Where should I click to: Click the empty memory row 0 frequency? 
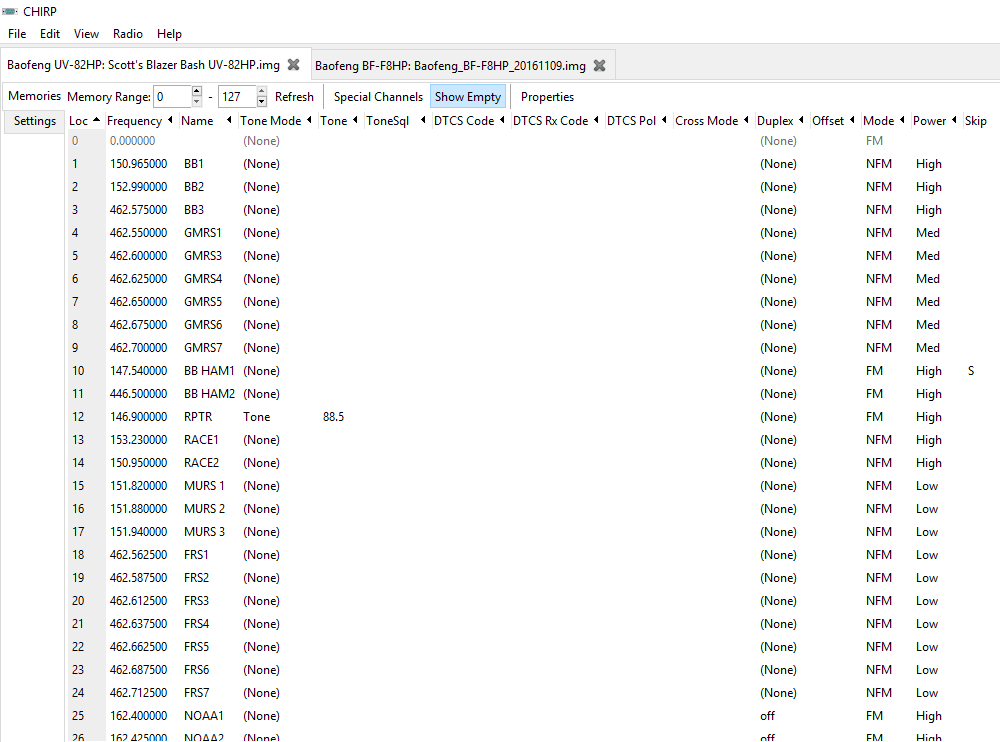coord(132,140)
